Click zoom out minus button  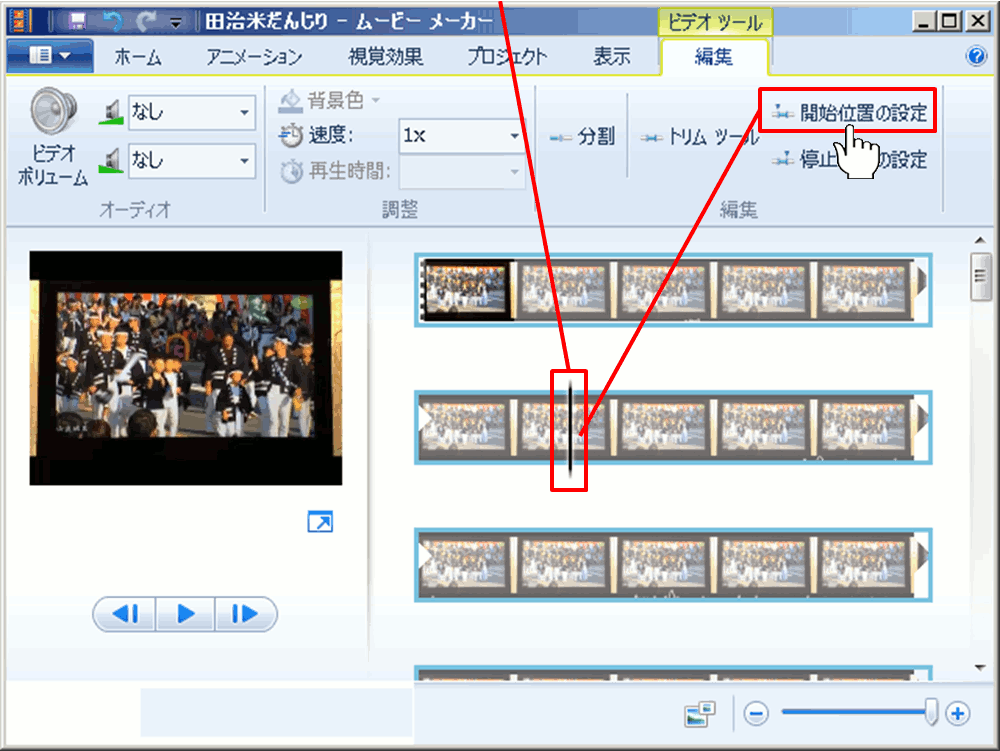point(757,713)
